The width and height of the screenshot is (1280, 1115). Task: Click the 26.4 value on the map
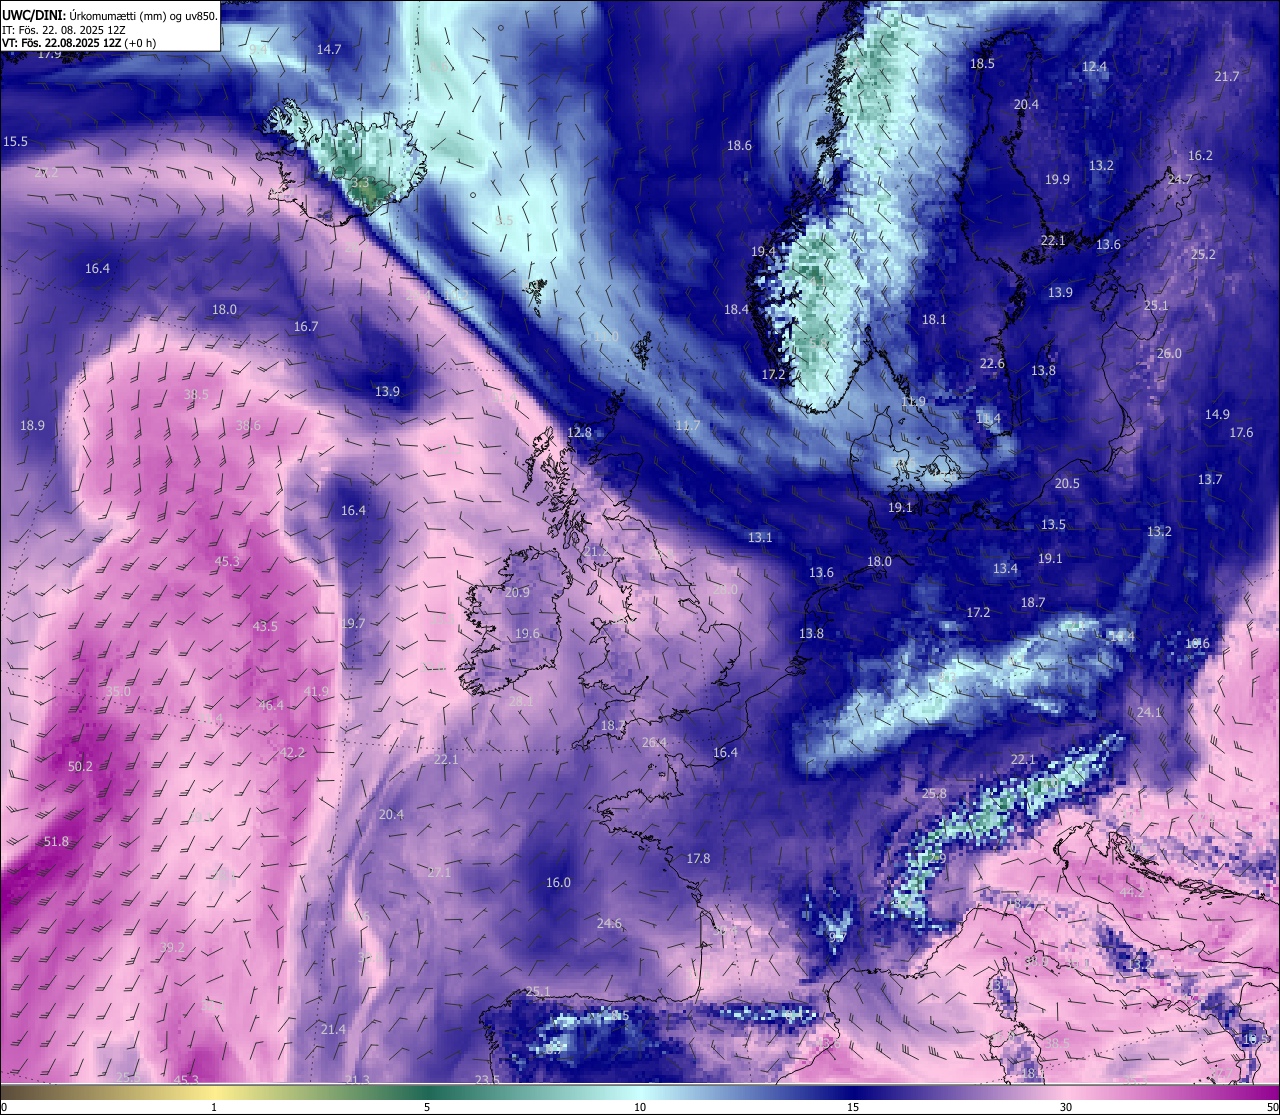654,743
